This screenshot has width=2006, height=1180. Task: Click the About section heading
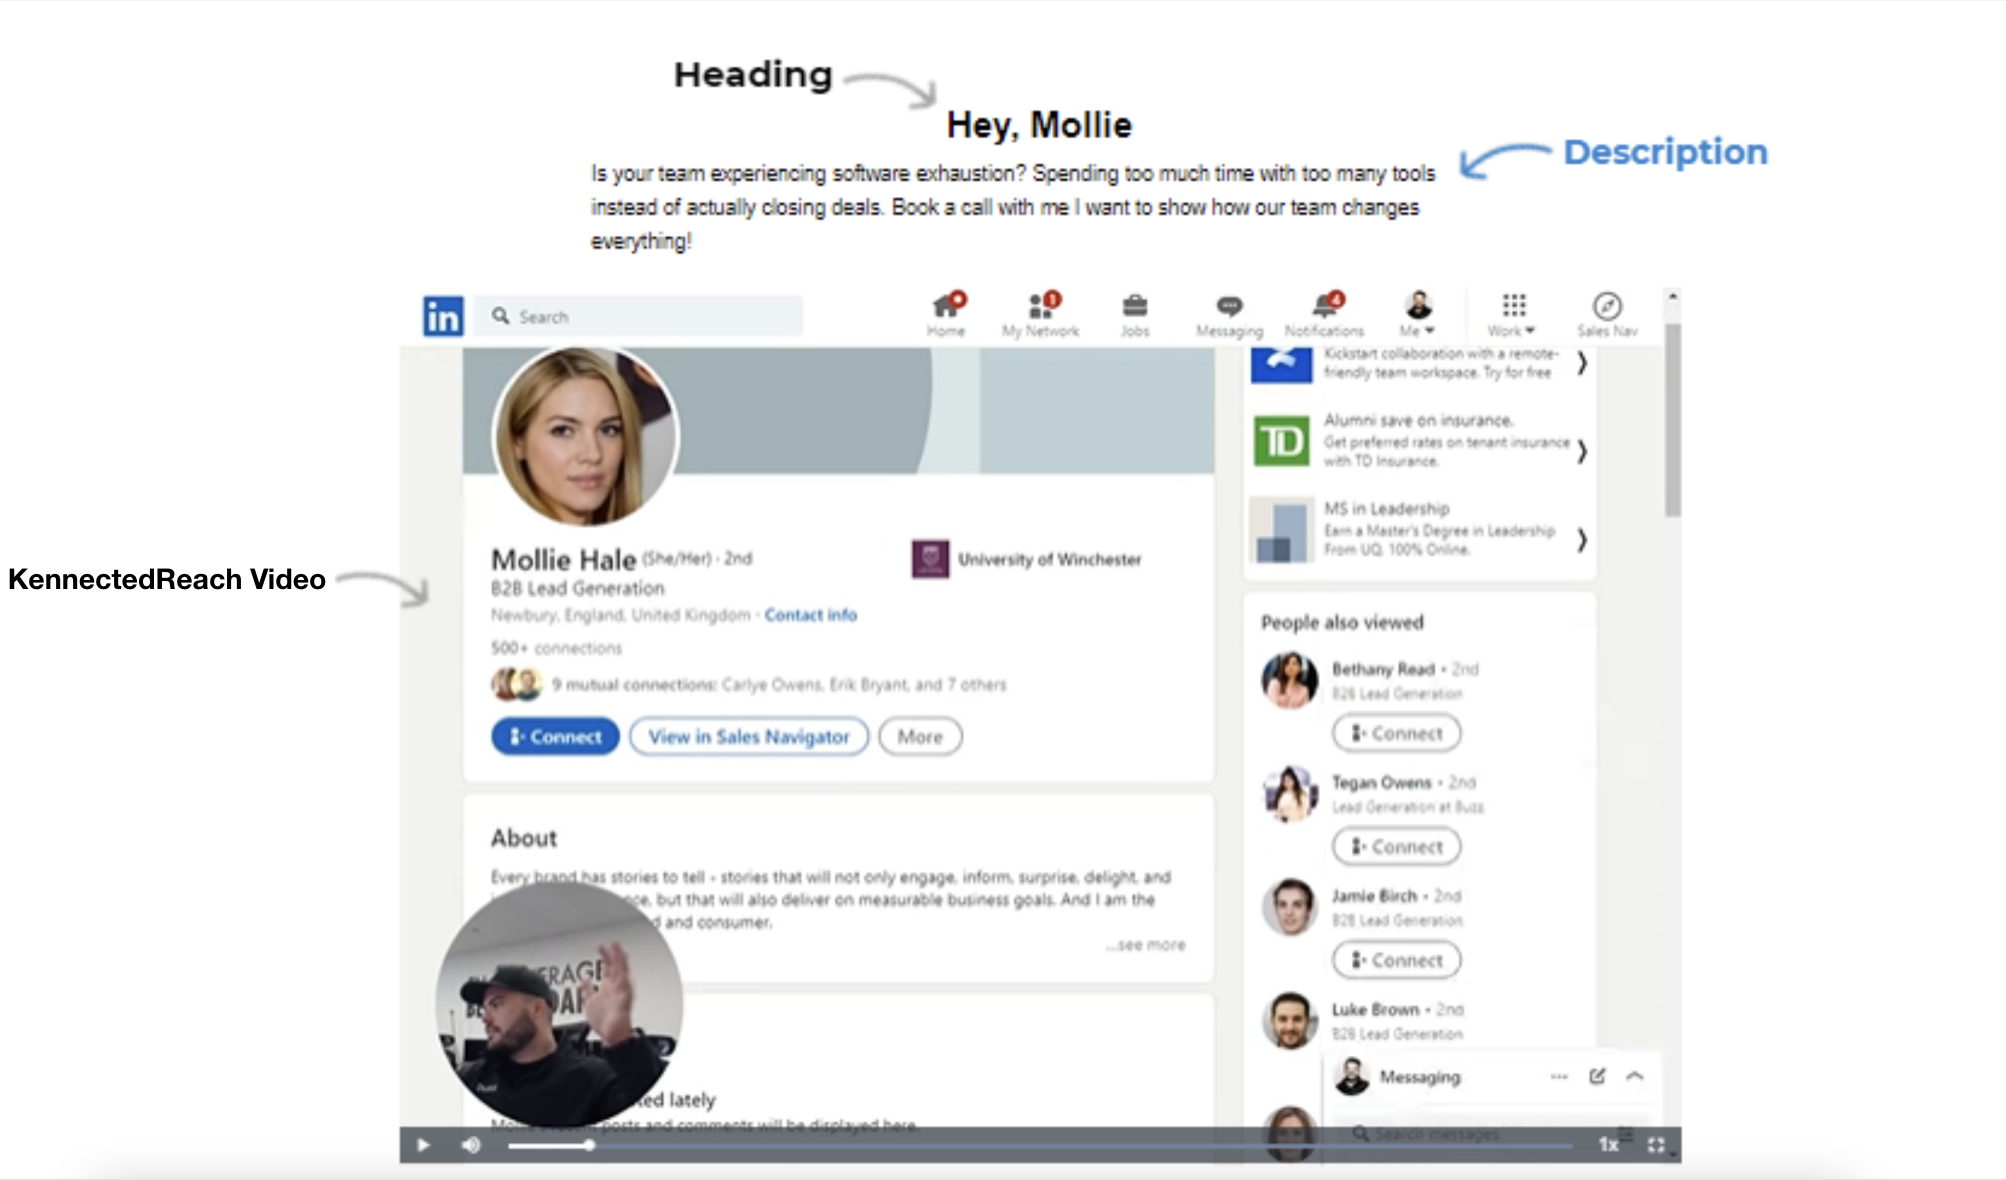524,838
